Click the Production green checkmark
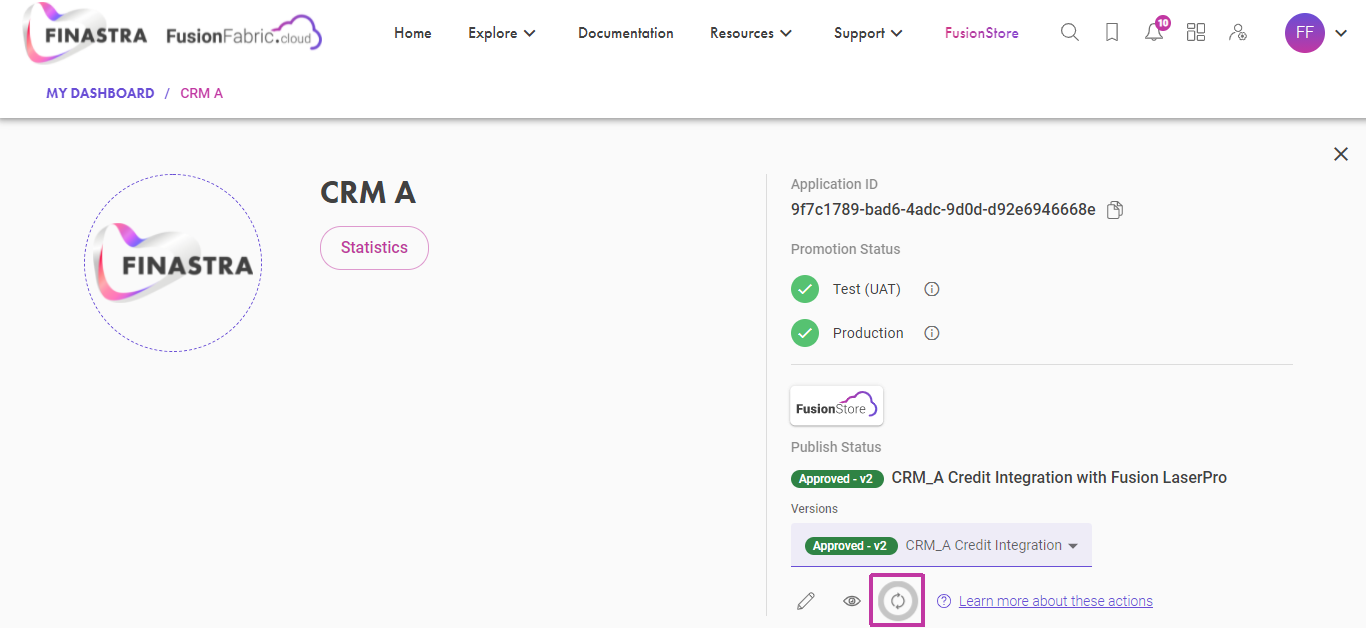Viewport: 1366px width, 628px height. [x=805, y=333]
